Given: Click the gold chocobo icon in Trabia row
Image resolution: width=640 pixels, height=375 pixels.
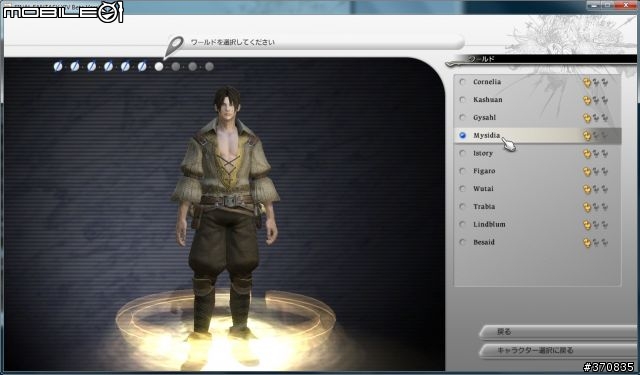Looking at the screenshot, I should coord(587,207).
